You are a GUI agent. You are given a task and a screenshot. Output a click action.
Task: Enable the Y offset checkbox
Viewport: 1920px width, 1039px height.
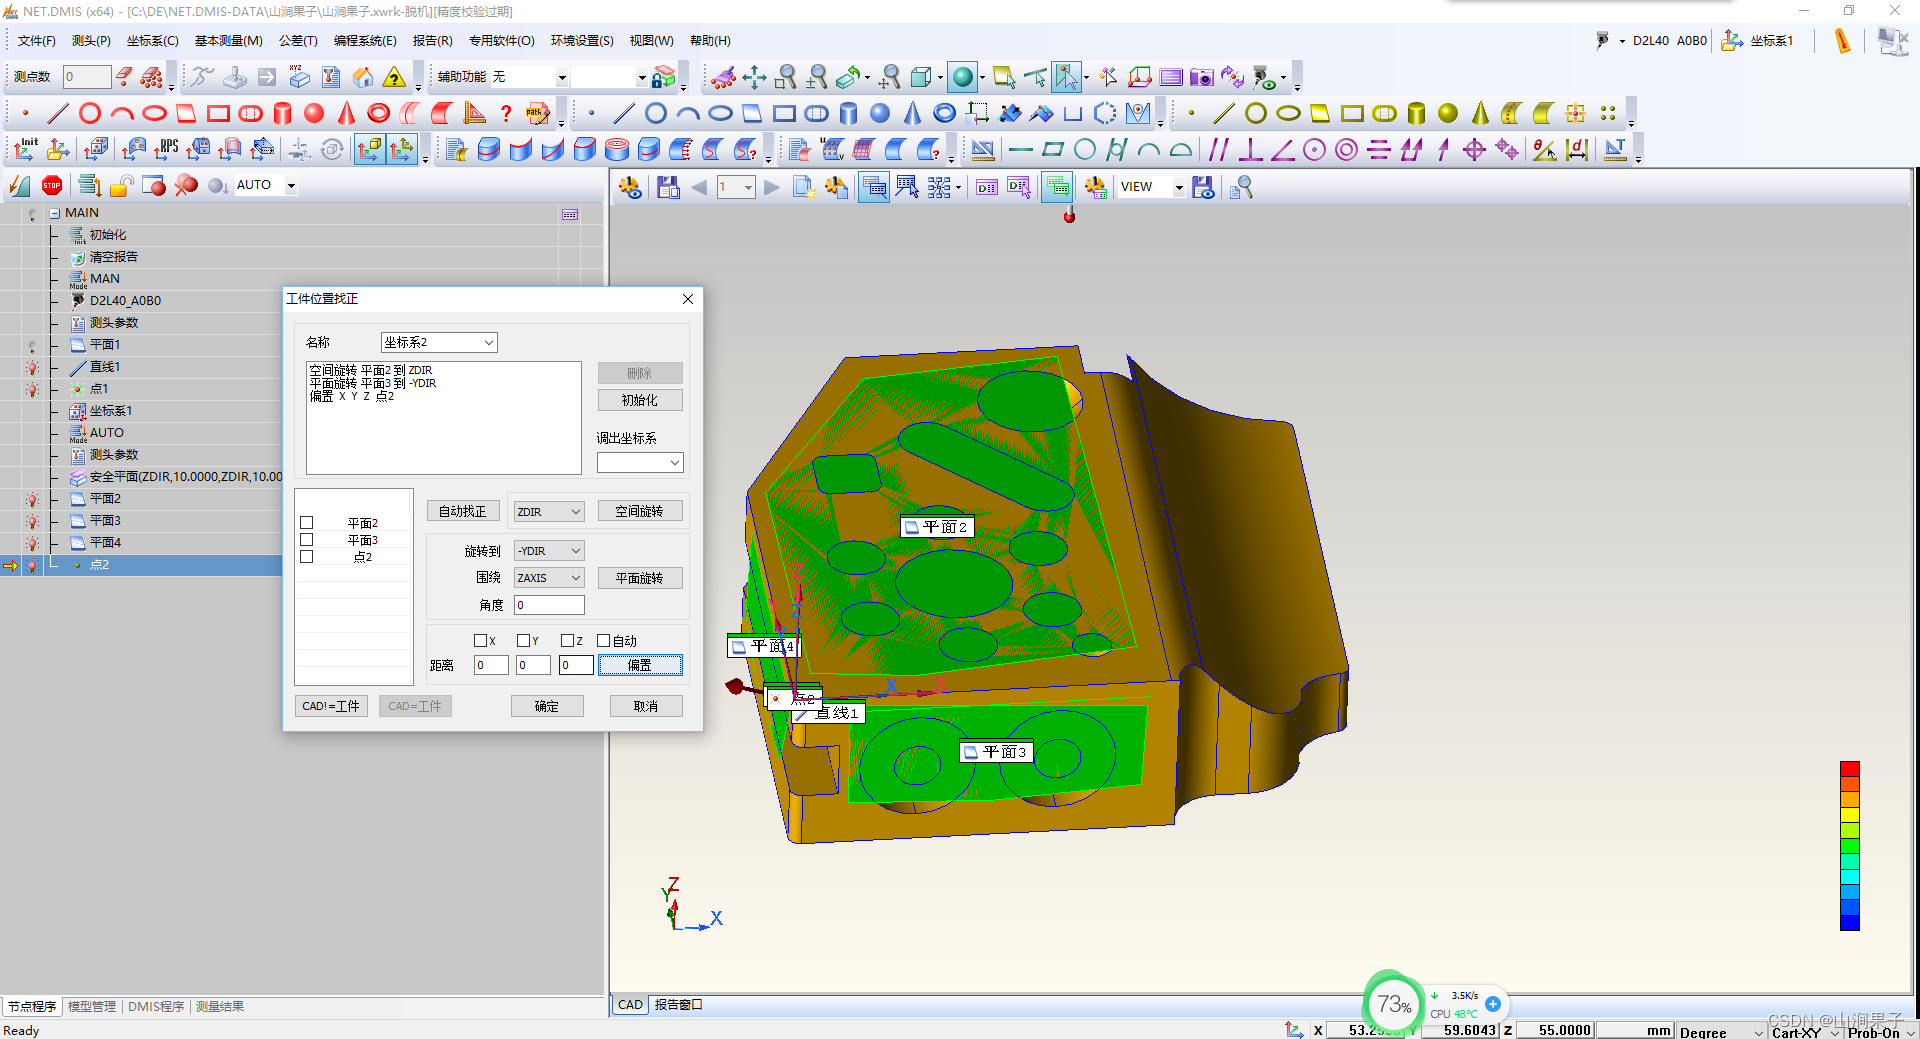(523, 641)
